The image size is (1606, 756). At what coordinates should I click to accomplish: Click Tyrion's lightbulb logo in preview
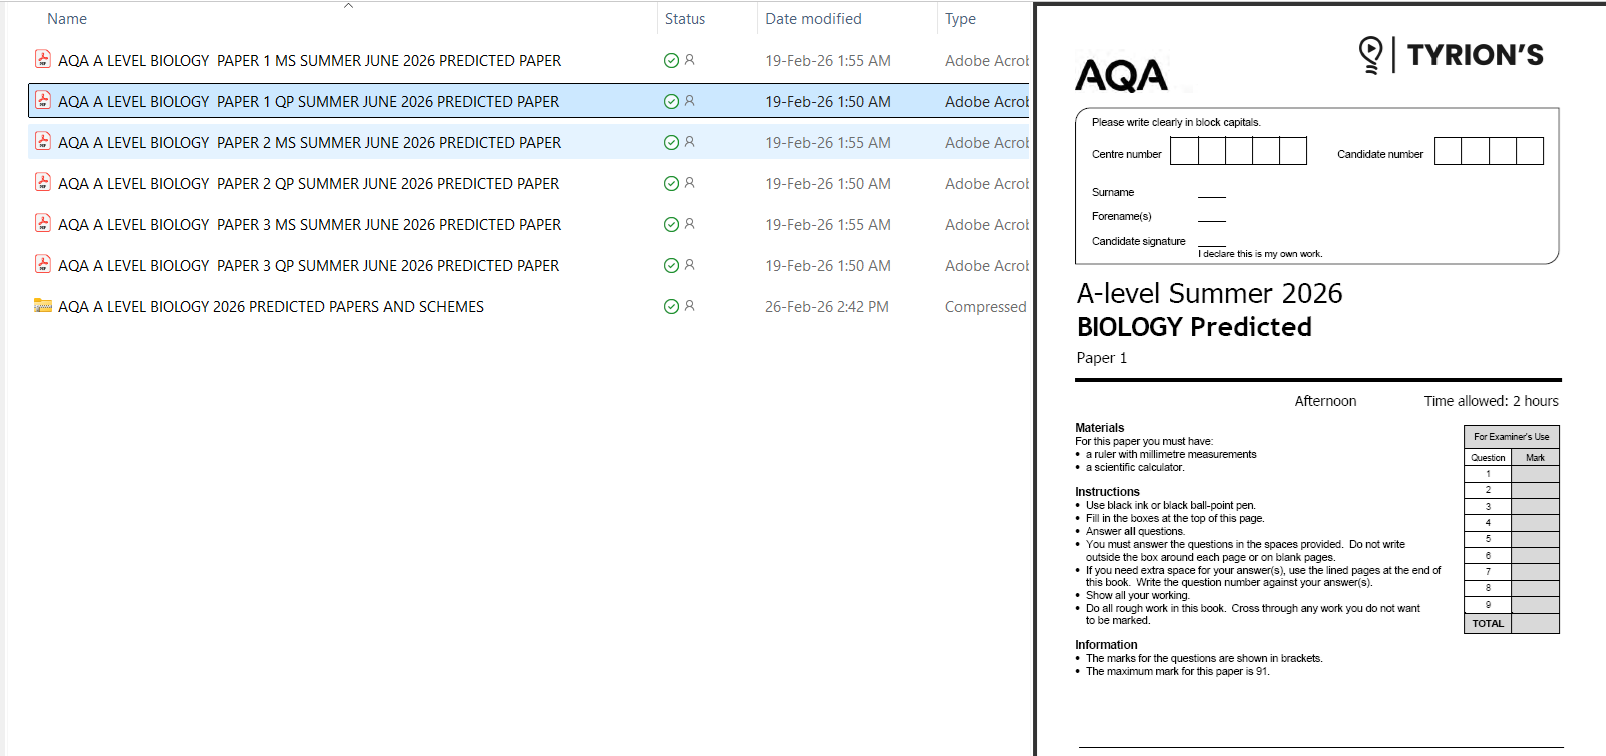tap(1370, 54)
